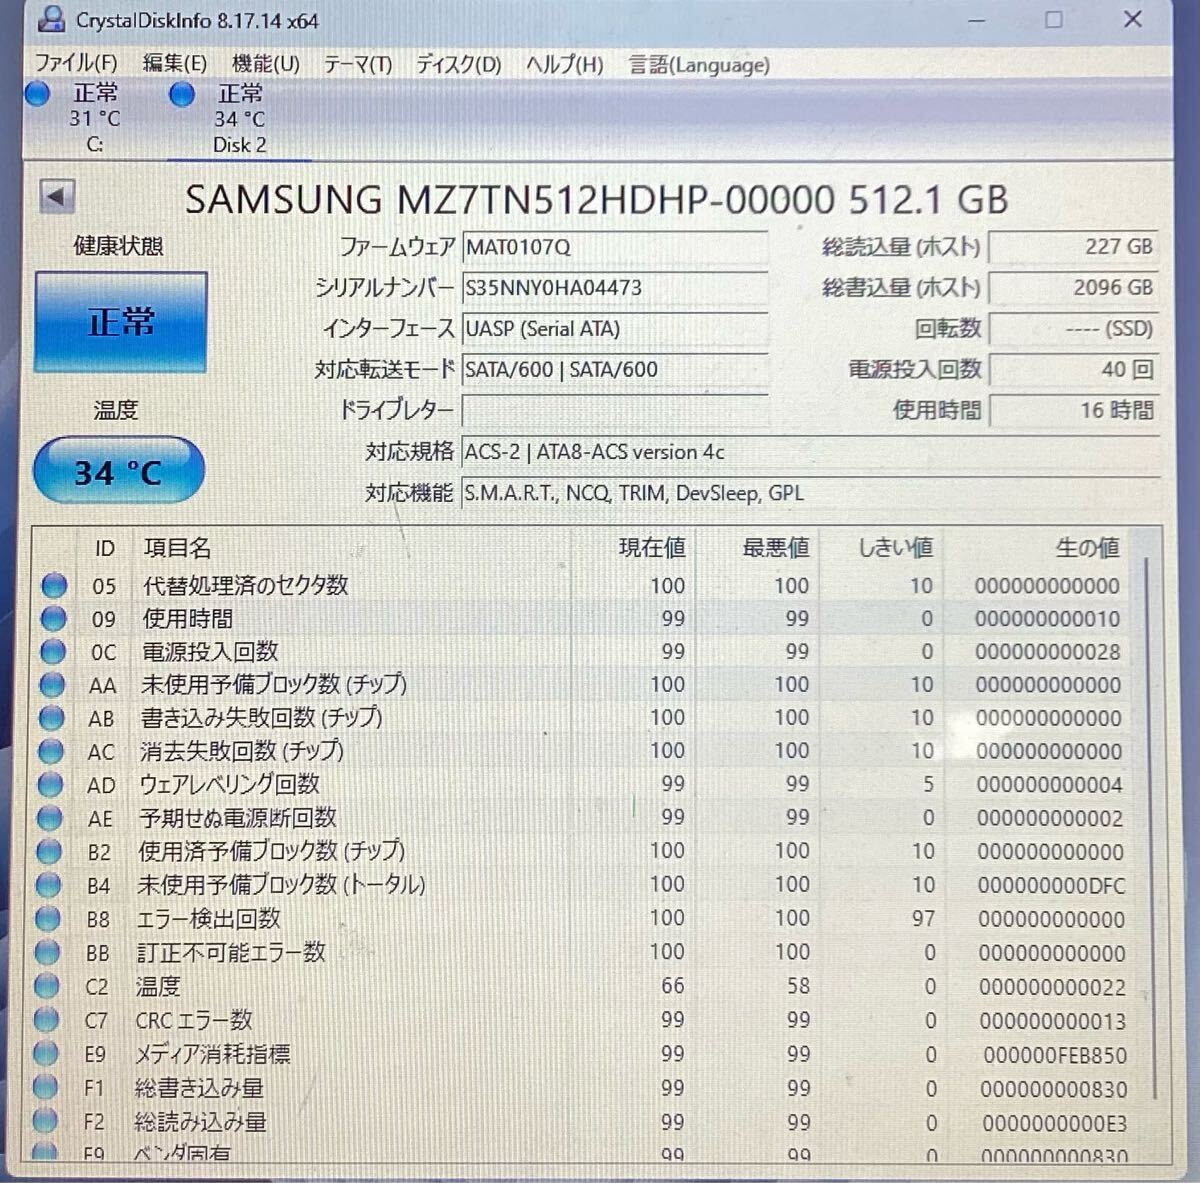Image resolution: width=1200 pixels, height=1183 pixels.
Task: Click the blue status circle for Disk 2
Action: 182,95
